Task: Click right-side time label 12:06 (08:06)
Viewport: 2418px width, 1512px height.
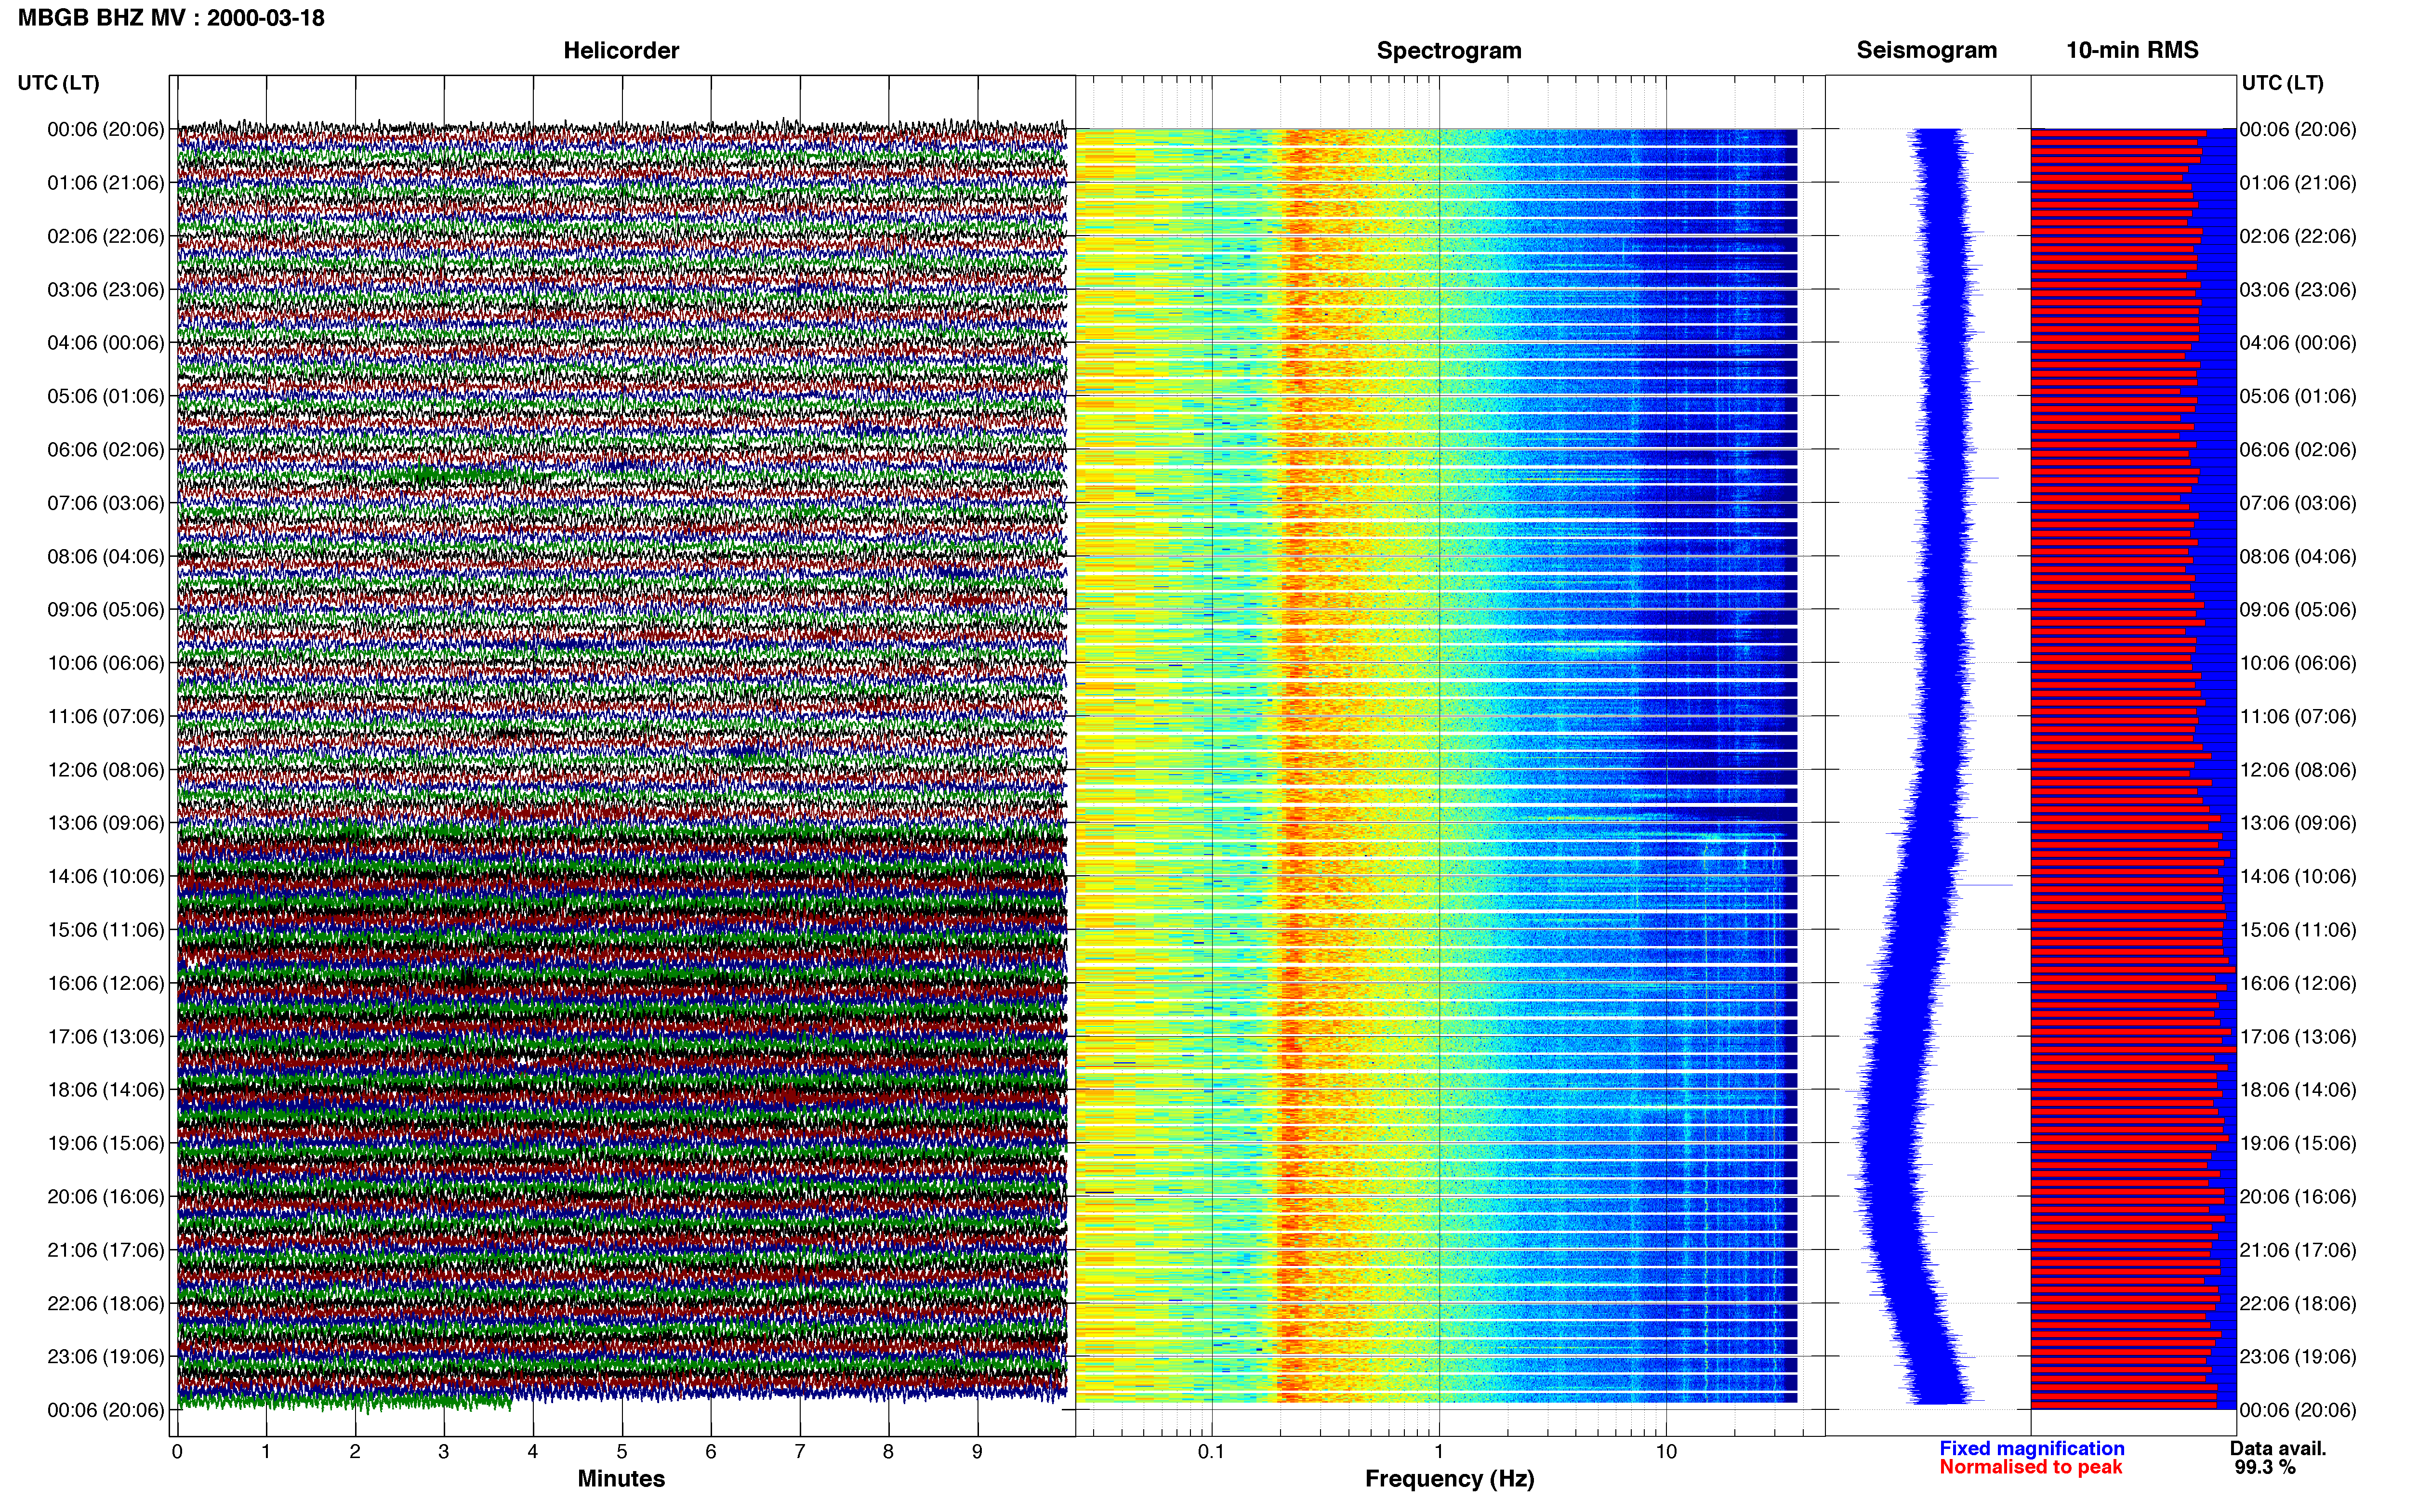Action: click(2298, 770)
